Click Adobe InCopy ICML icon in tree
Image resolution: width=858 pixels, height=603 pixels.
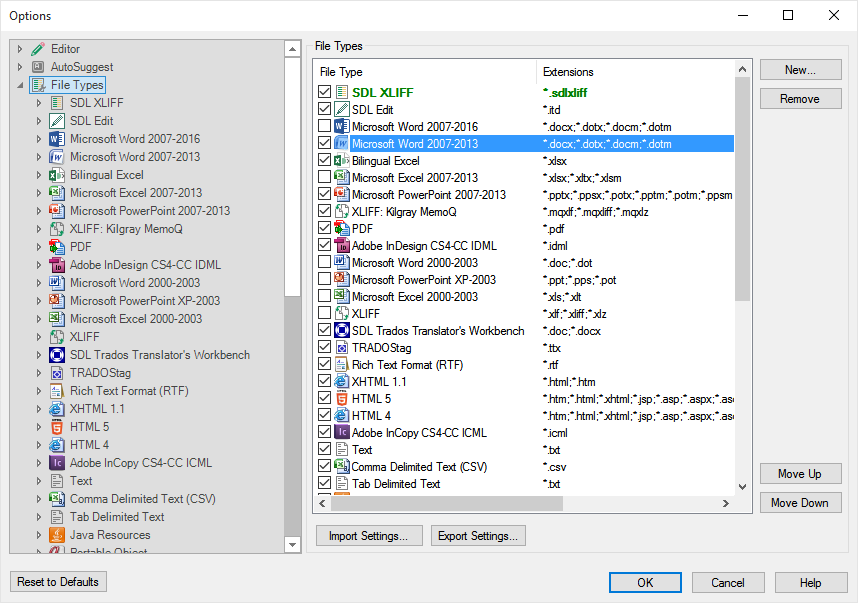(x=57, y=463)
